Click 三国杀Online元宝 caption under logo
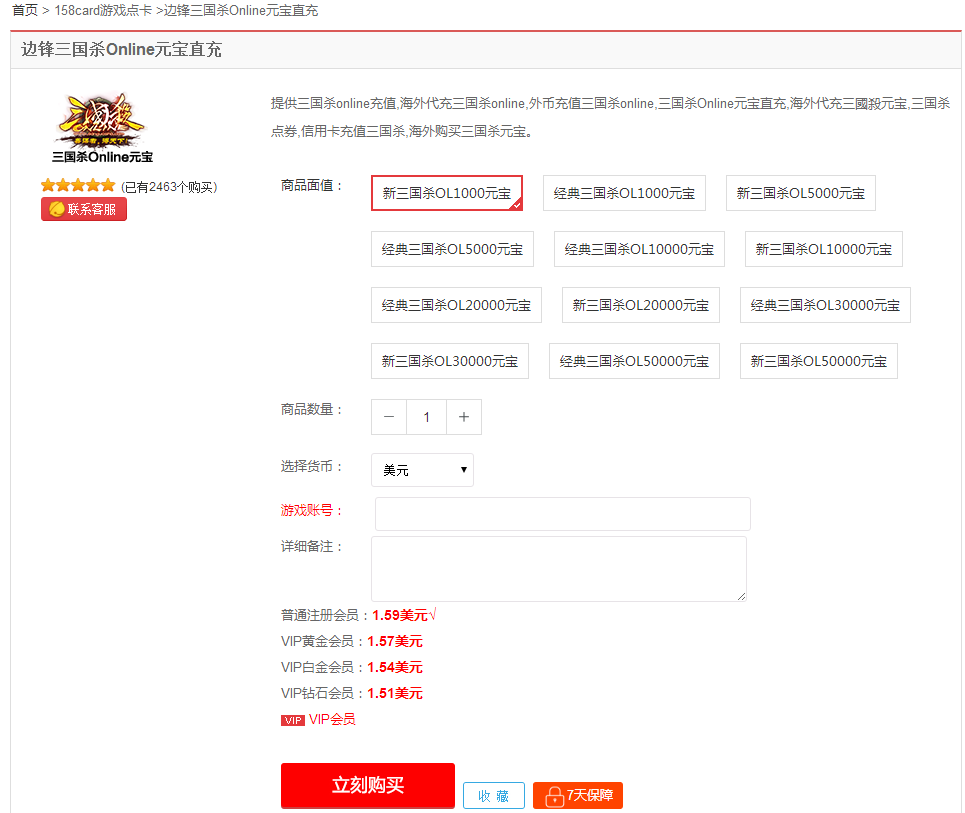The image size is (965, 813). pos(102,157)
